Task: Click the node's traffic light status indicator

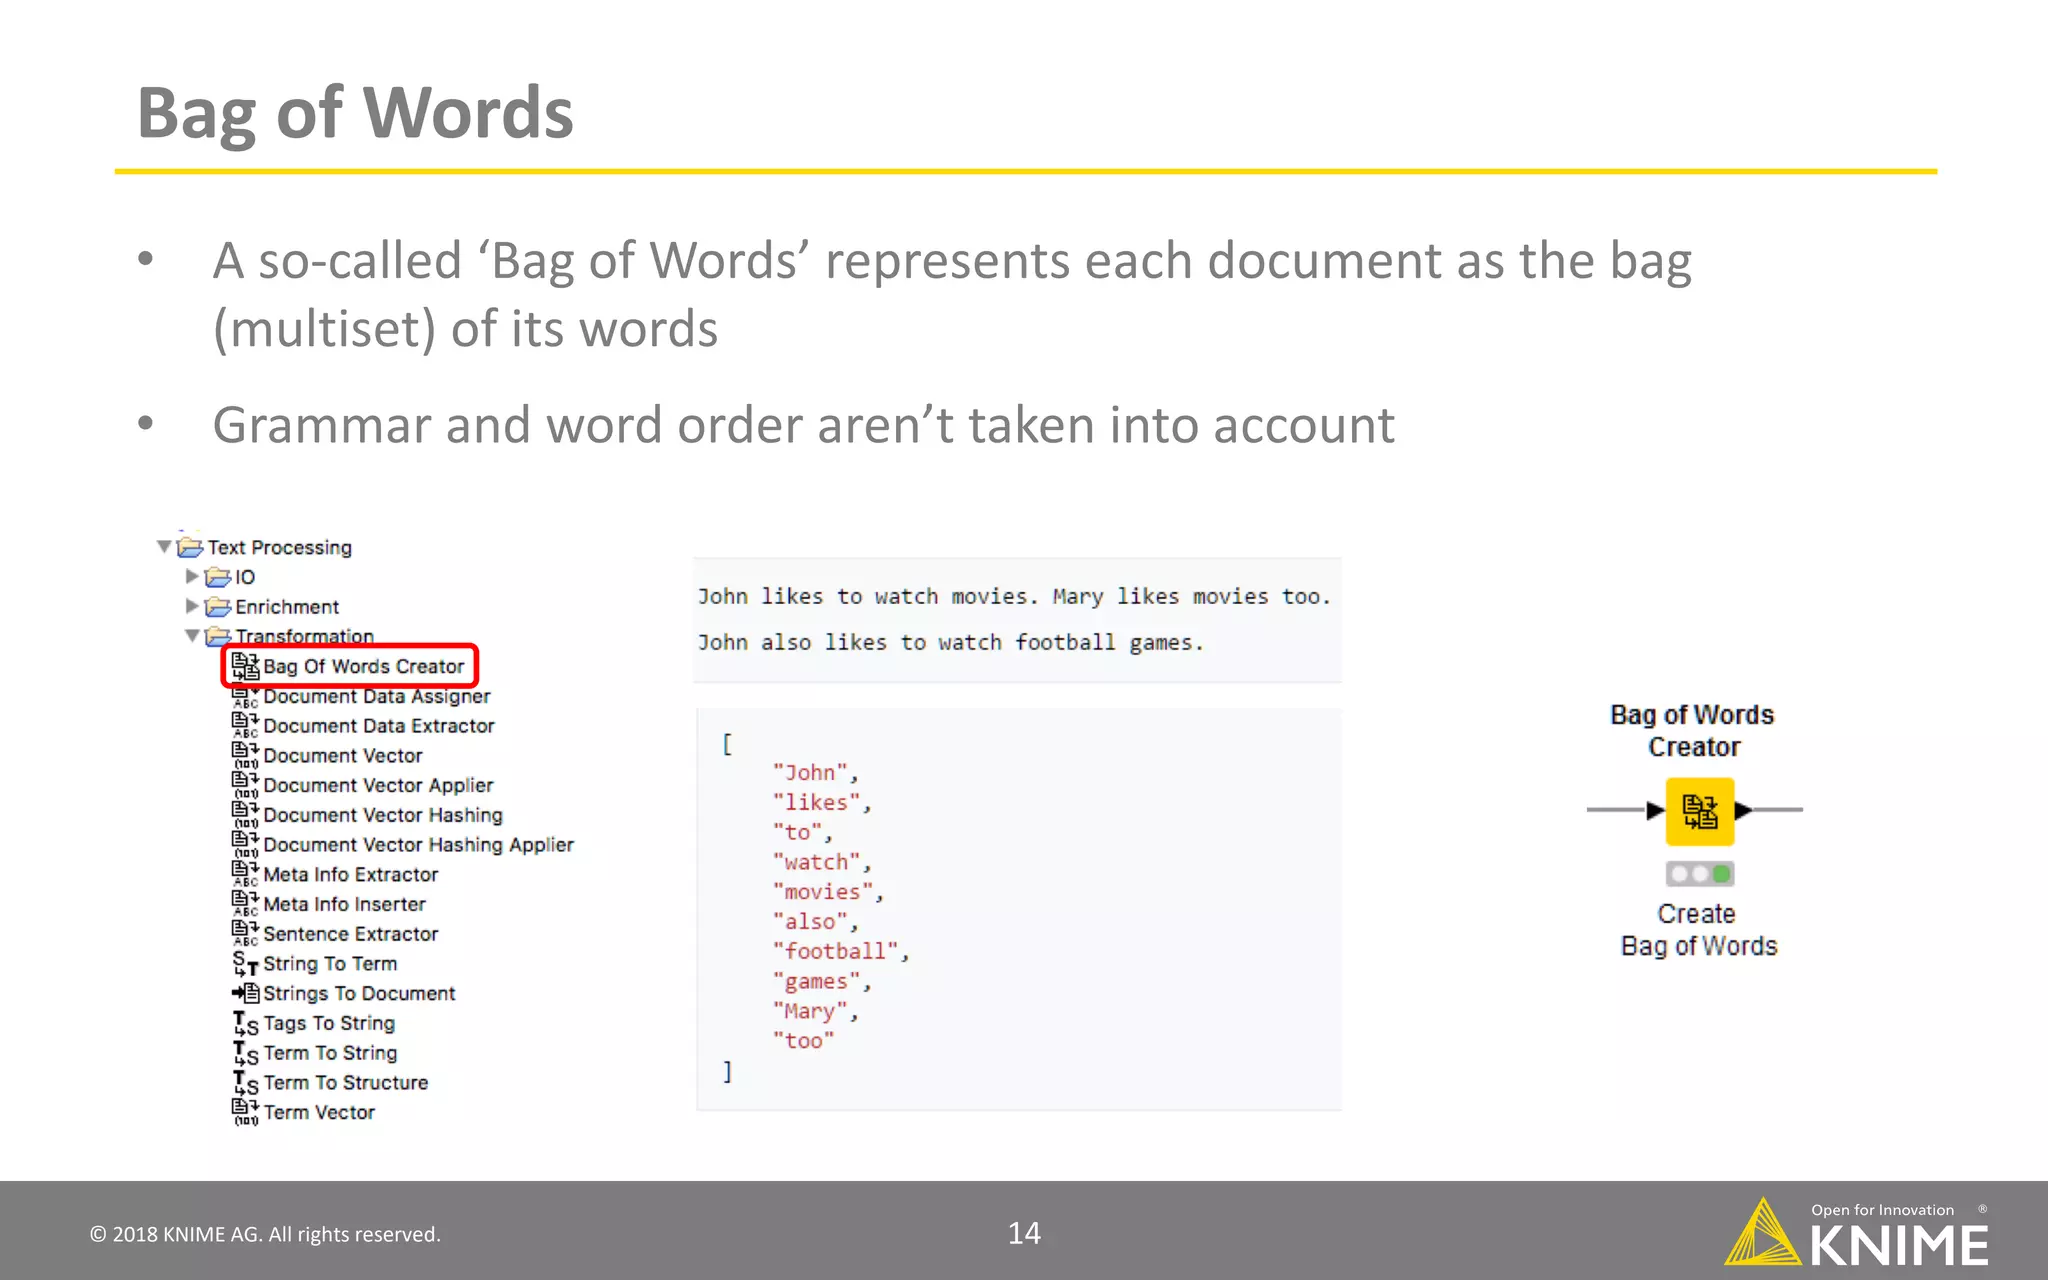Action: 1699,874
